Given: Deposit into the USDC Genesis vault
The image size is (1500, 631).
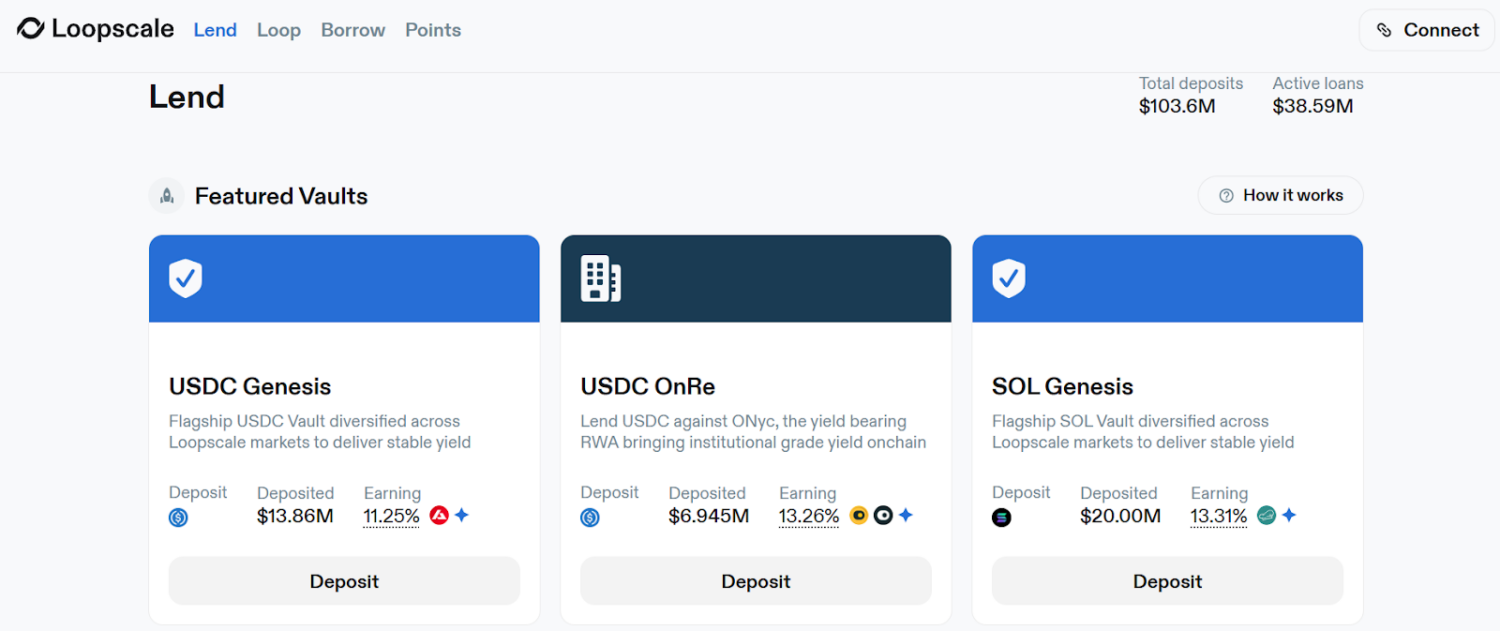Looking at the screenshot, I should (344, 581).
